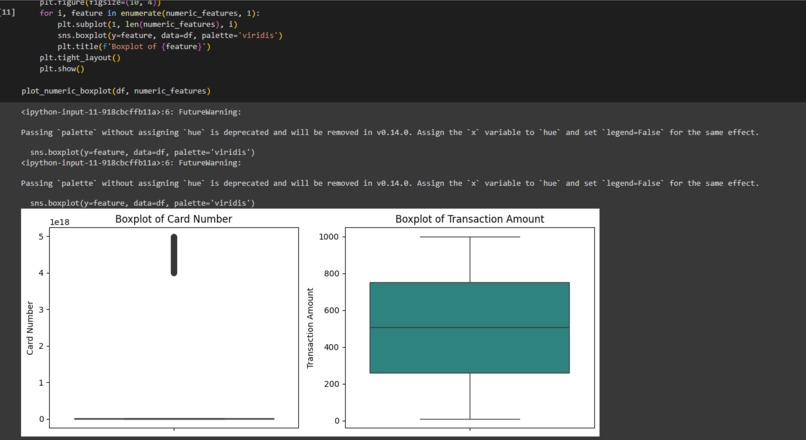Click the 'Transaction Amount' y-axis label
The image size is (806, 440).
[310, 328]
